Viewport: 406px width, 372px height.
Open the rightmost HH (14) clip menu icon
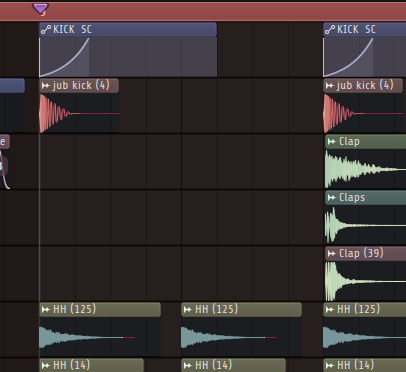tap(330, 366)
